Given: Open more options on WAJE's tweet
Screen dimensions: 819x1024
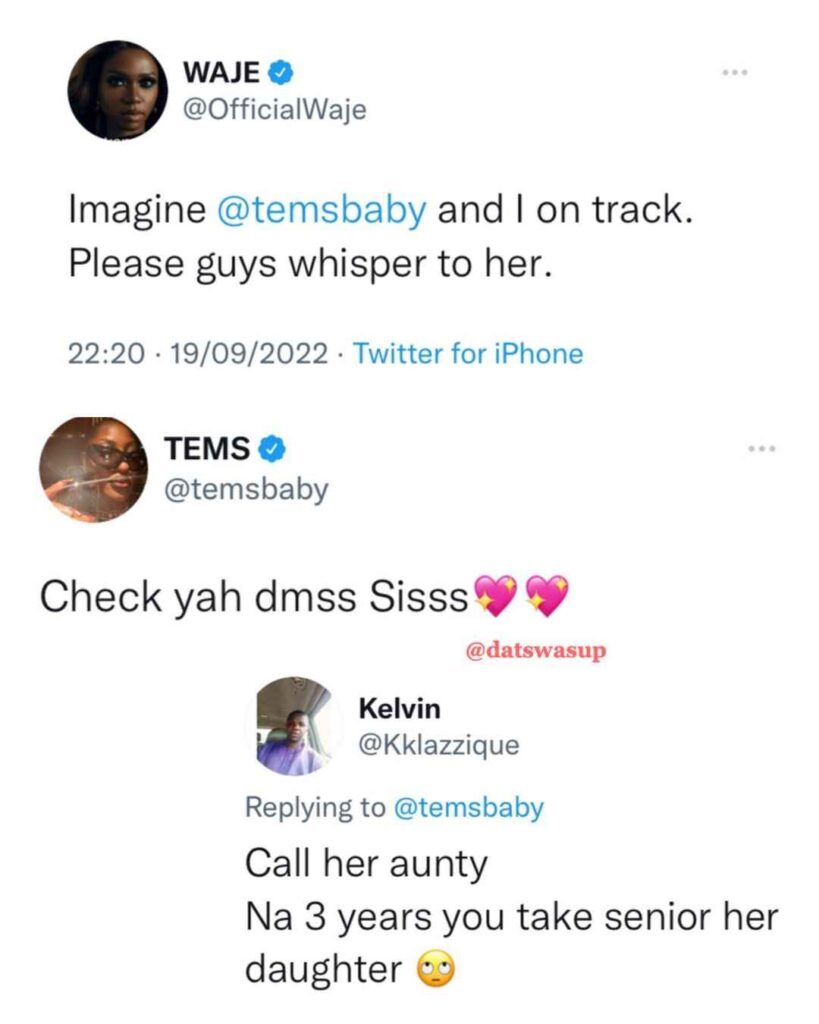Looking at the screenshot, I should [736, 73].
